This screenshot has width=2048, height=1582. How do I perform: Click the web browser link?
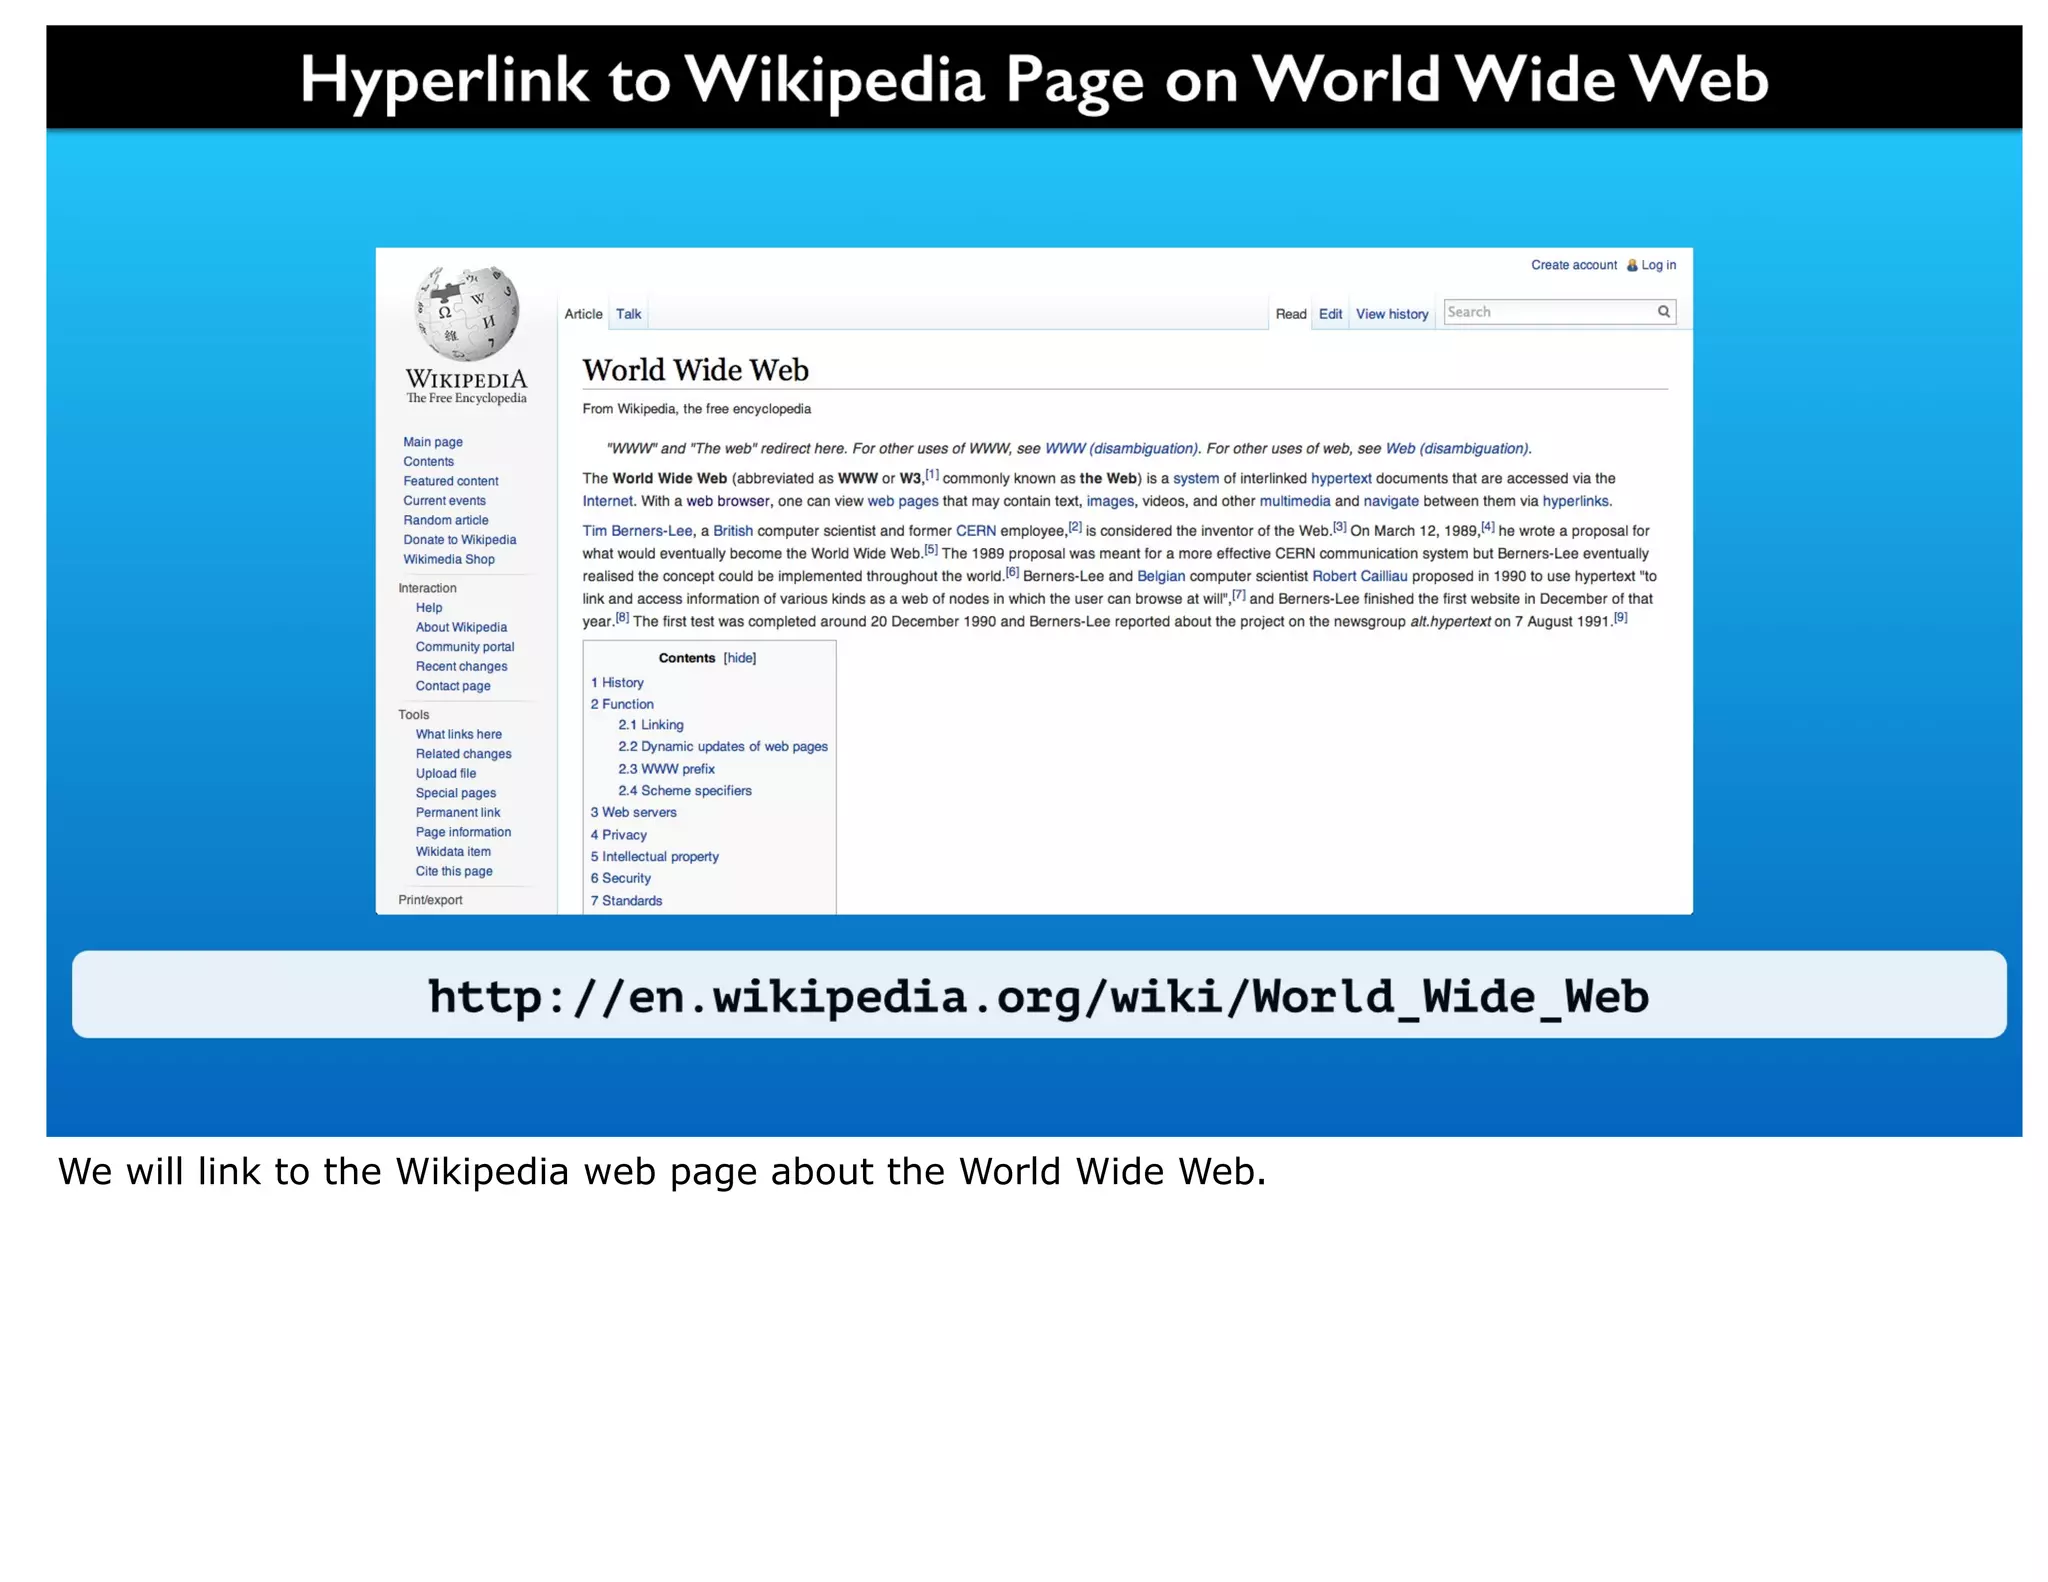pyautogui.click(x=728, y=502)
